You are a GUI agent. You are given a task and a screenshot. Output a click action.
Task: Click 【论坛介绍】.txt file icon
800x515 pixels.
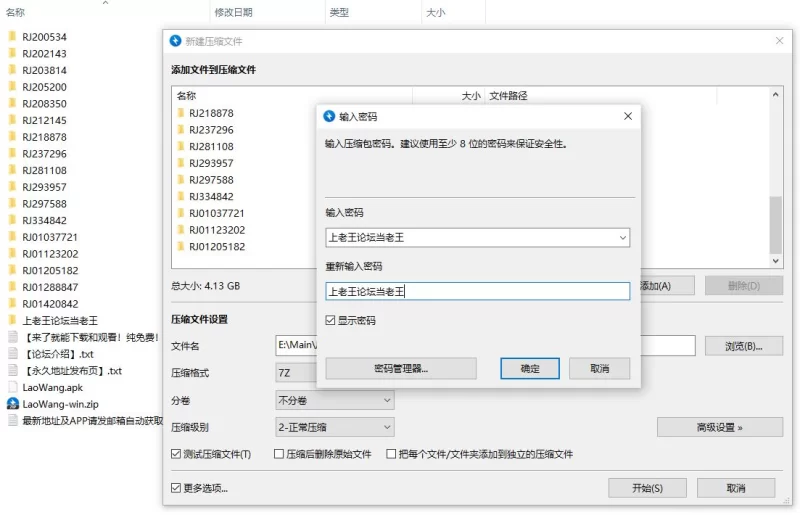pos(13,354)
